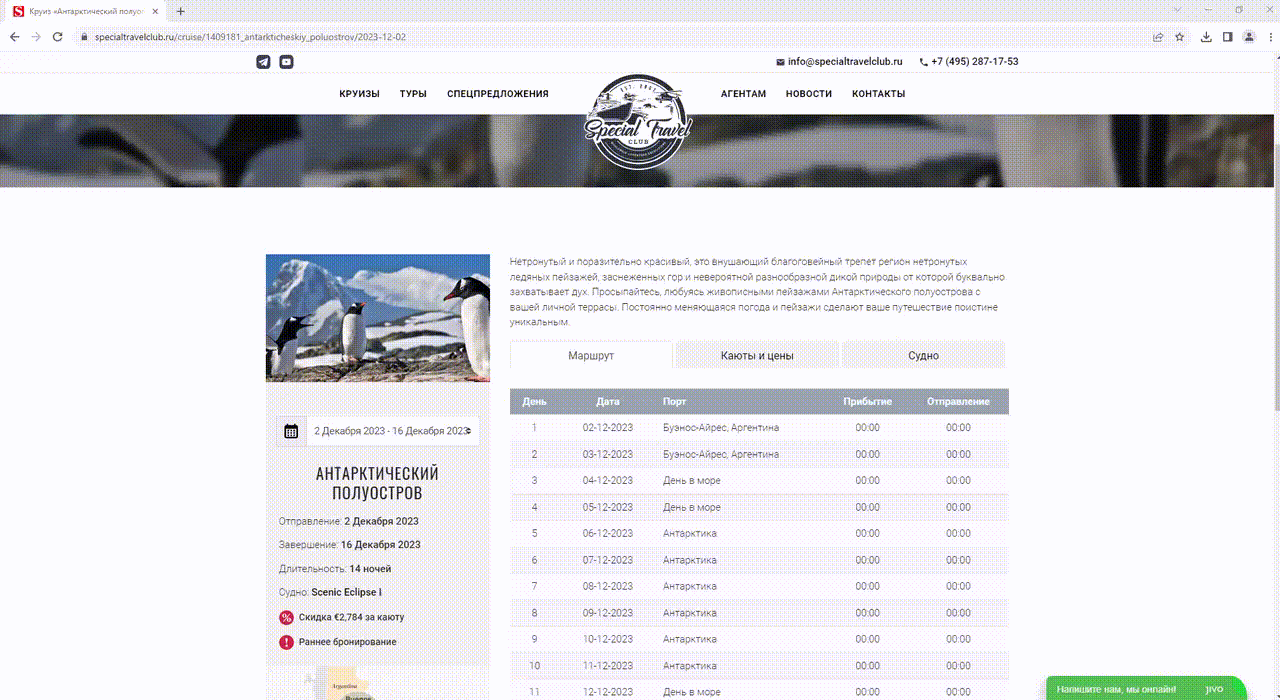Select the 02-12-2023 date cell
Image resolution: width=1280 pixels, height=700 pixels.
coord(608,428)
